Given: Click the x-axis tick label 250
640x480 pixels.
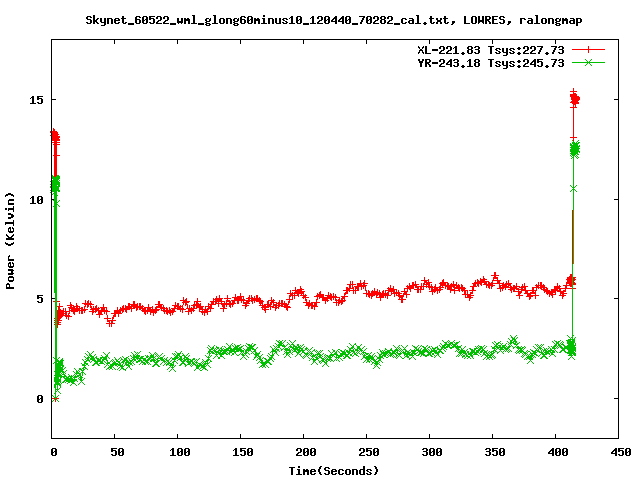Looking at the screenshot, I should pyautogui.click(x=369, y=452).
